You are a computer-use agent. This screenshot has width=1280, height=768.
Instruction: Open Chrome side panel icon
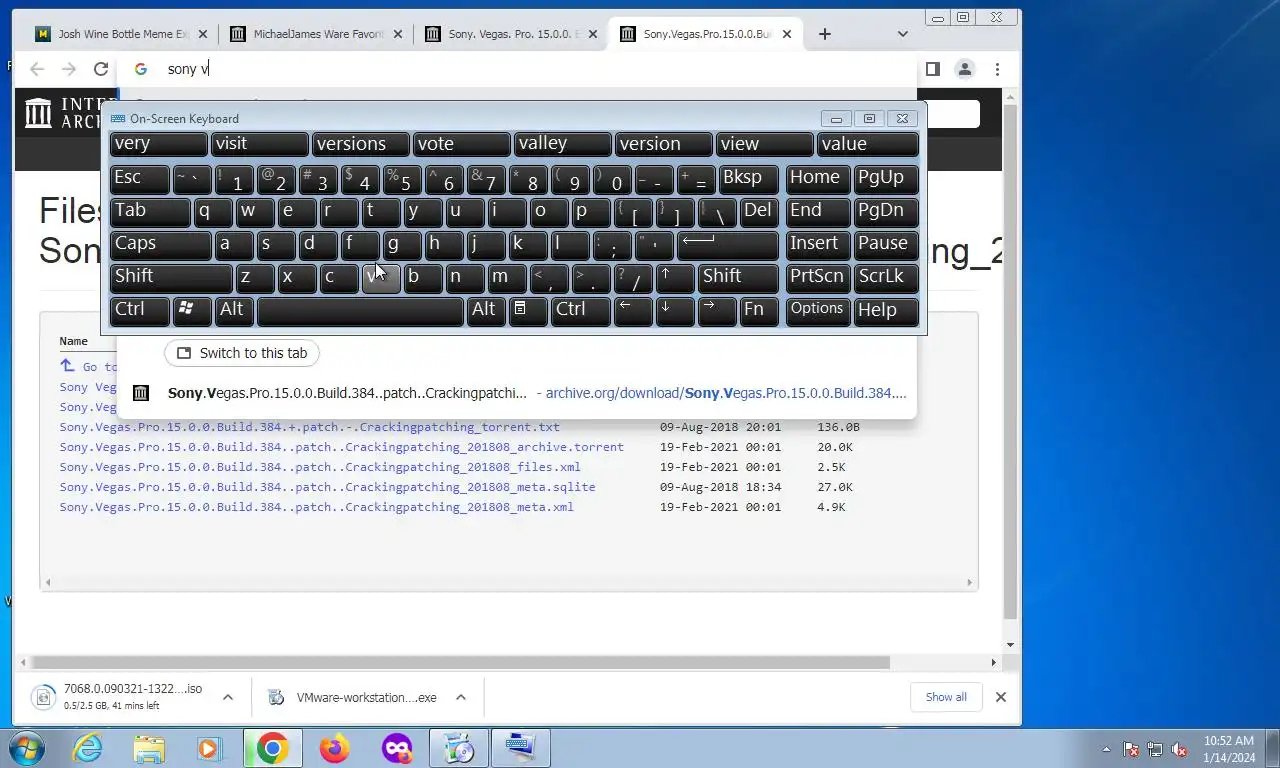tap(932, 69)
